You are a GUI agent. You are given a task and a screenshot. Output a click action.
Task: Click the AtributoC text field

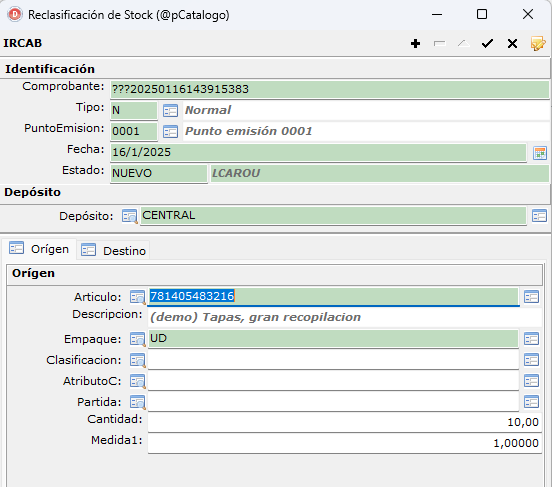pos(333,381)
